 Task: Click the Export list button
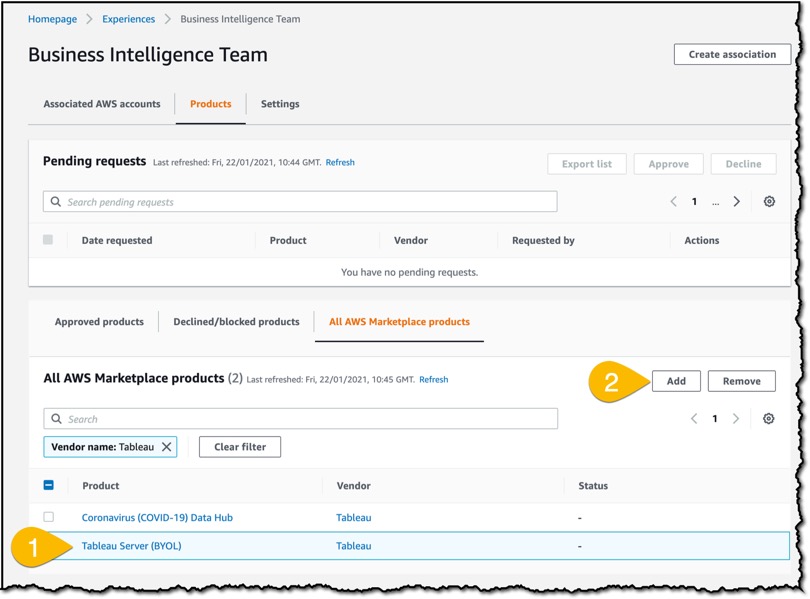pos(587,164)
